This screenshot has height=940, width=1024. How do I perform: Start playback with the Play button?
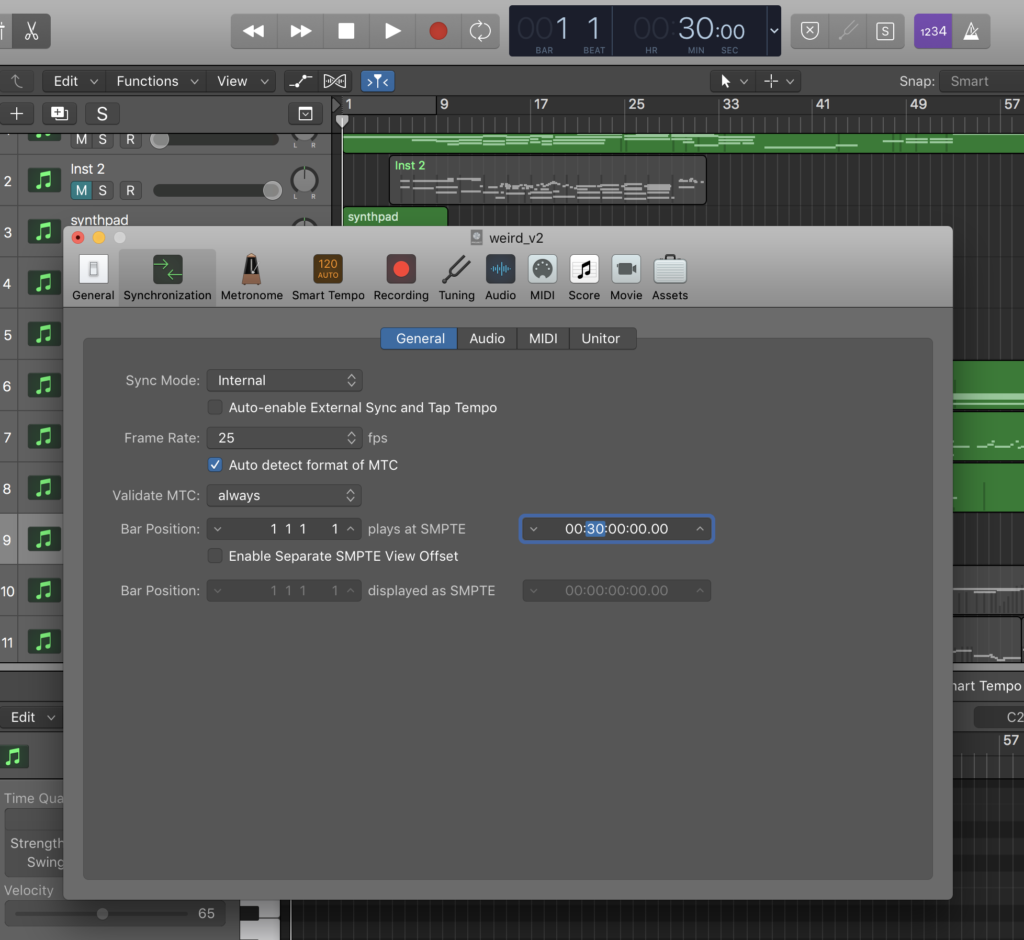pos(392,31)
